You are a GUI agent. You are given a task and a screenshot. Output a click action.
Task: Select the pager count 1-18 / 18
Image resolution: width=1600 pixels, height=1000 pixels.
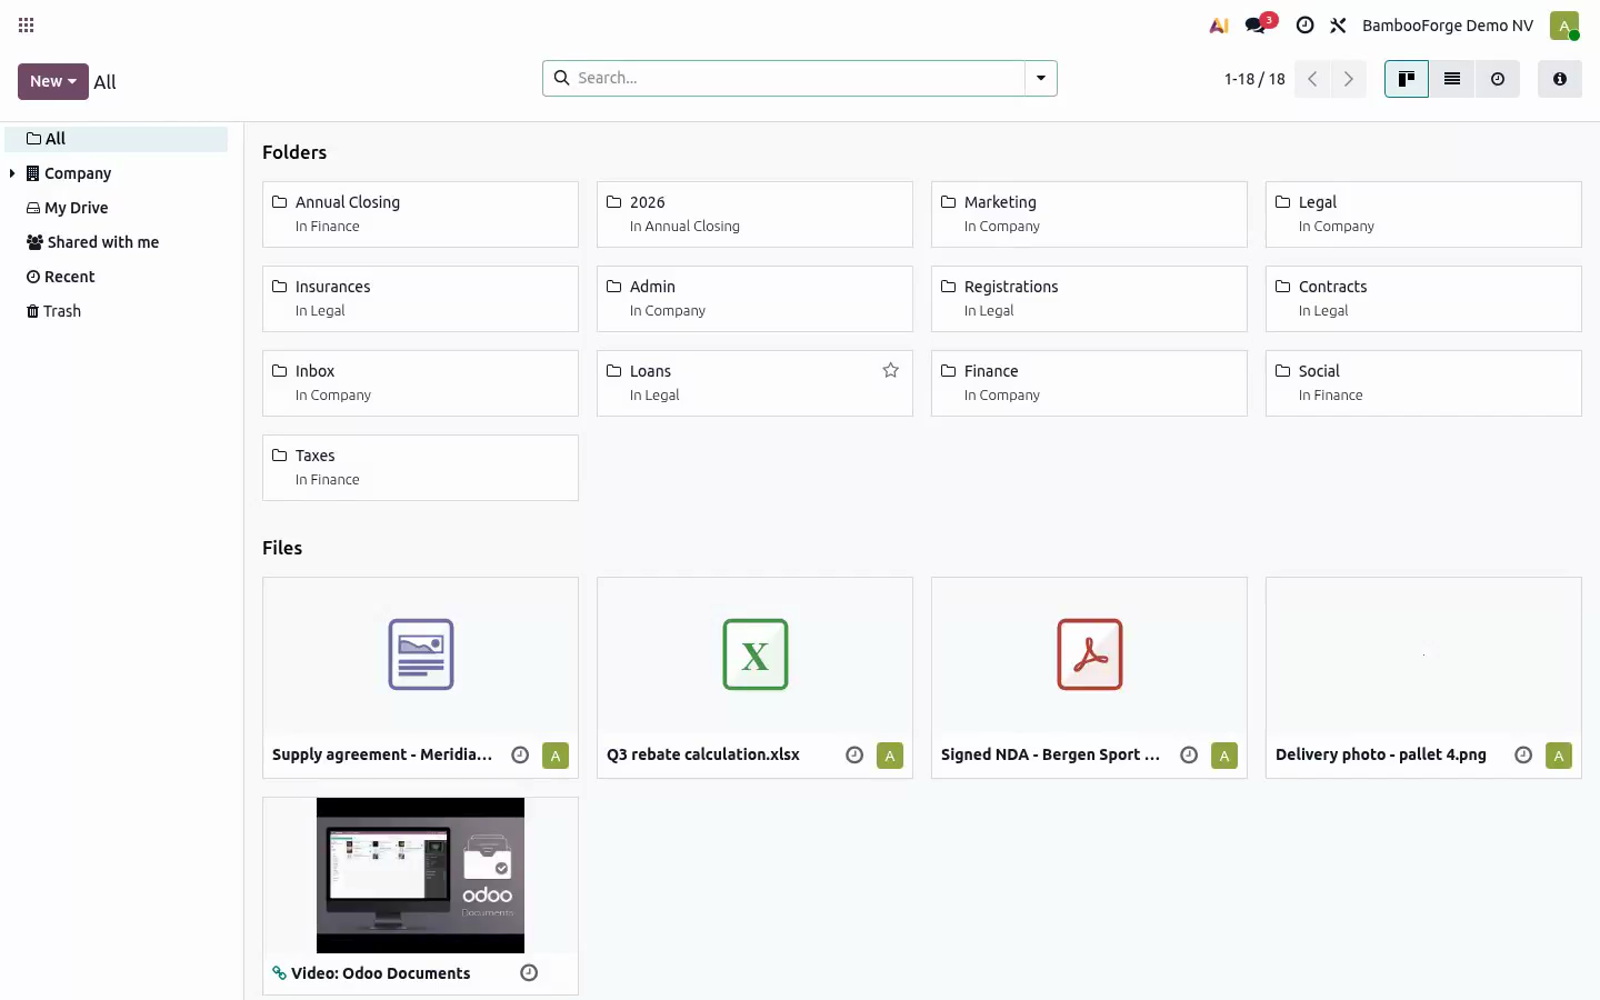coord(1254,79)
